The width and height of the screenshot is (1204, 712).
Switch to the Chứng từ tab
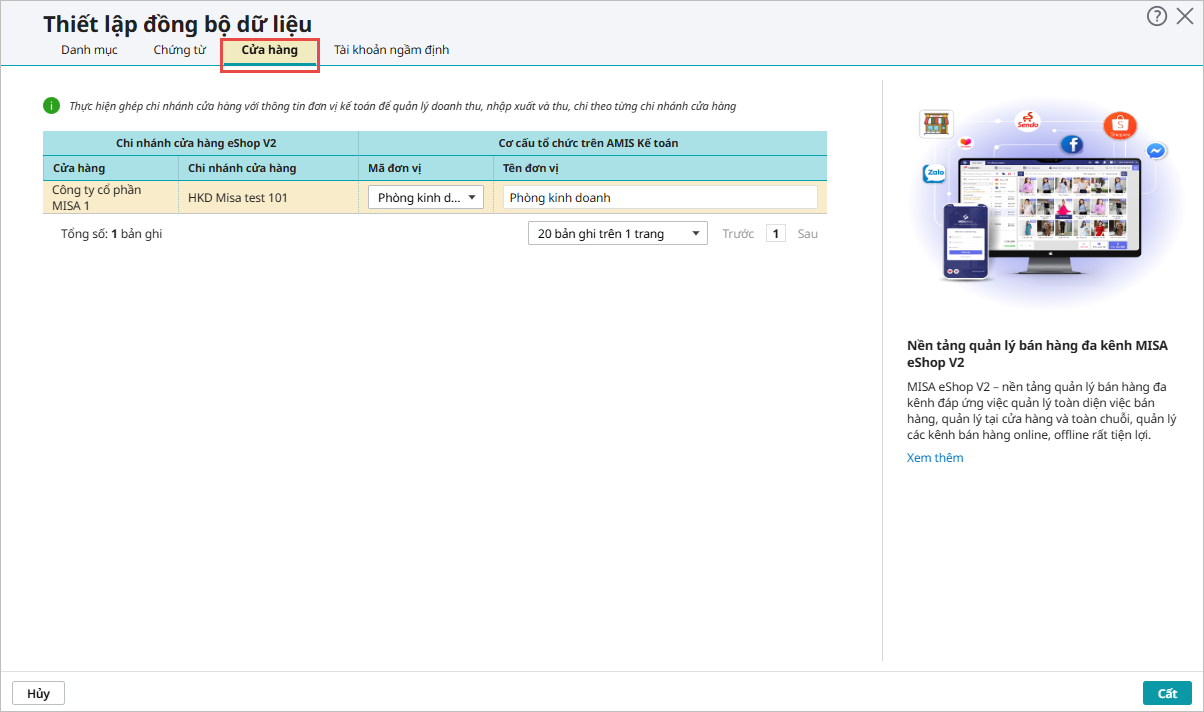(x=179, y=50)
